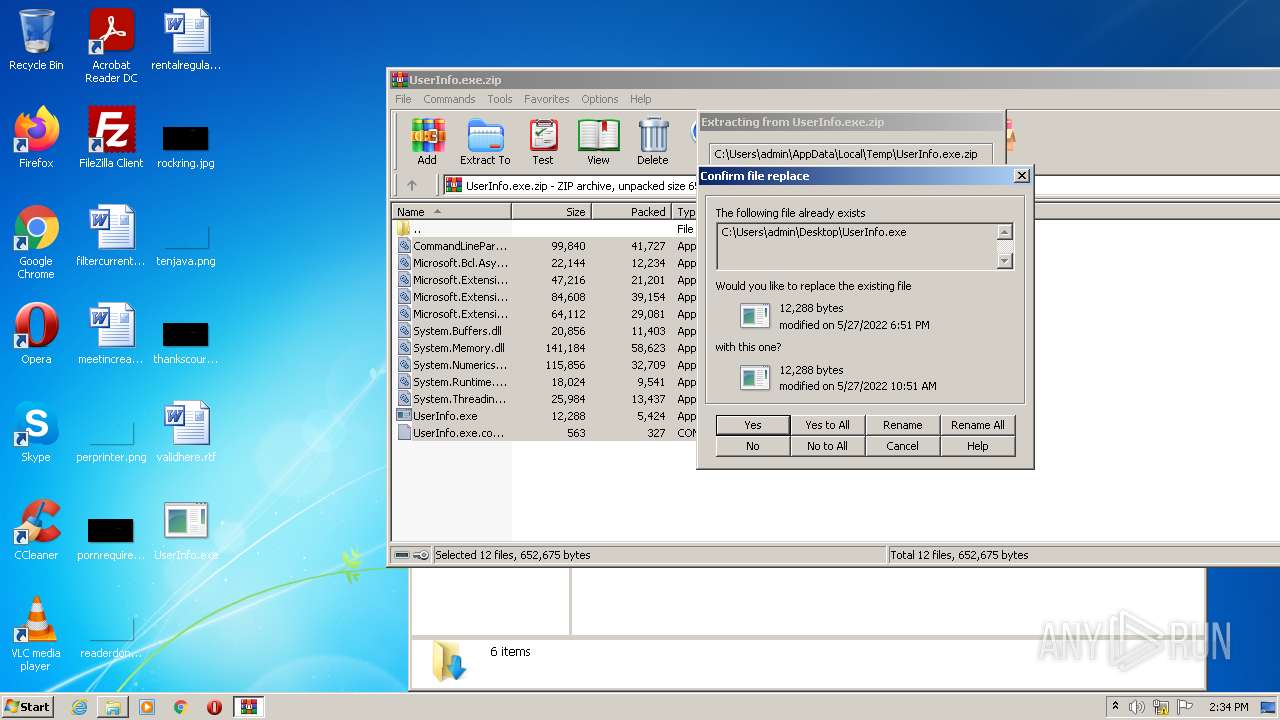
Task: Select the parent folder '..' row
Action: pyautogui.click(x=546, y=229)
